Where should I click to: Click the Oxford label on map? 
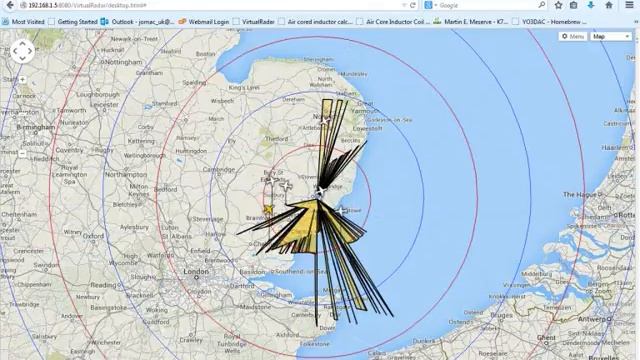coord(93,236)
